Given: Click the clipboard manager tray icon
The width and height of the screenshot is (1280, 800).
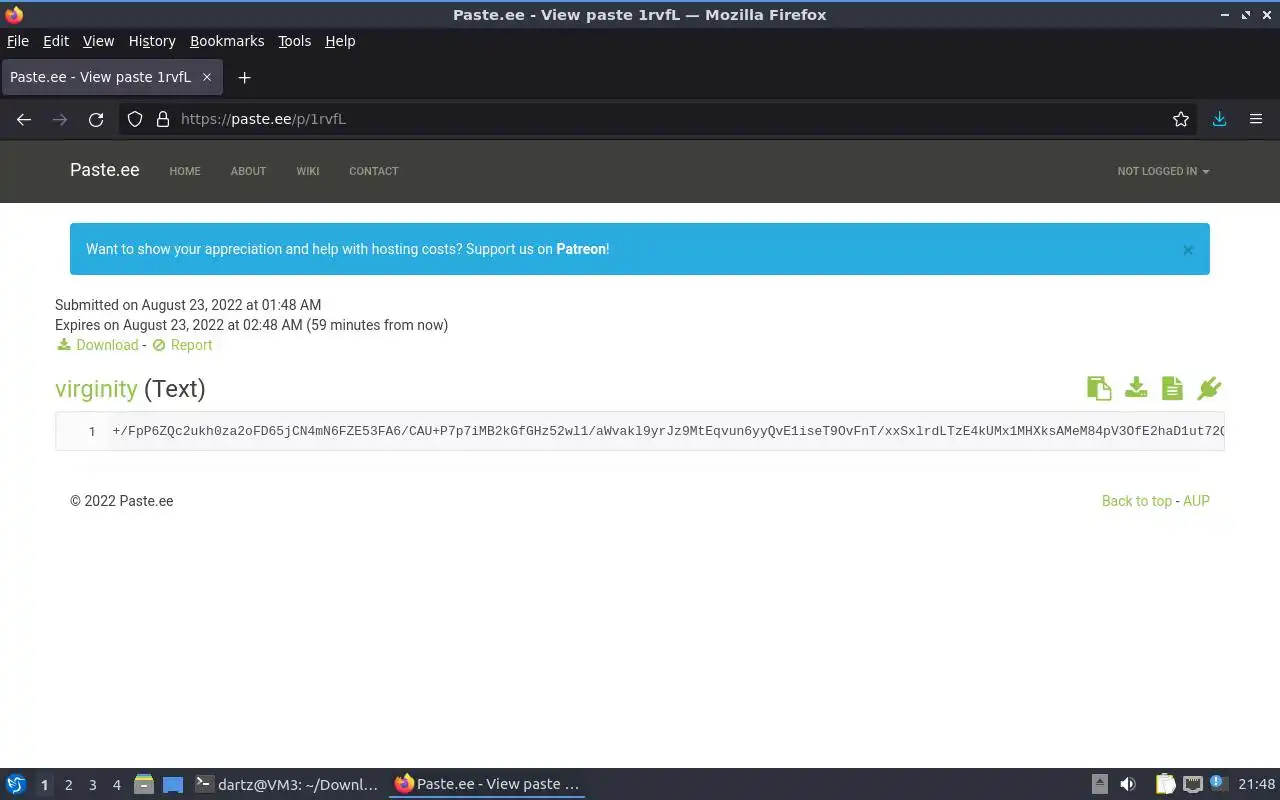Looking at the screenshot, I should [1165, 785].
